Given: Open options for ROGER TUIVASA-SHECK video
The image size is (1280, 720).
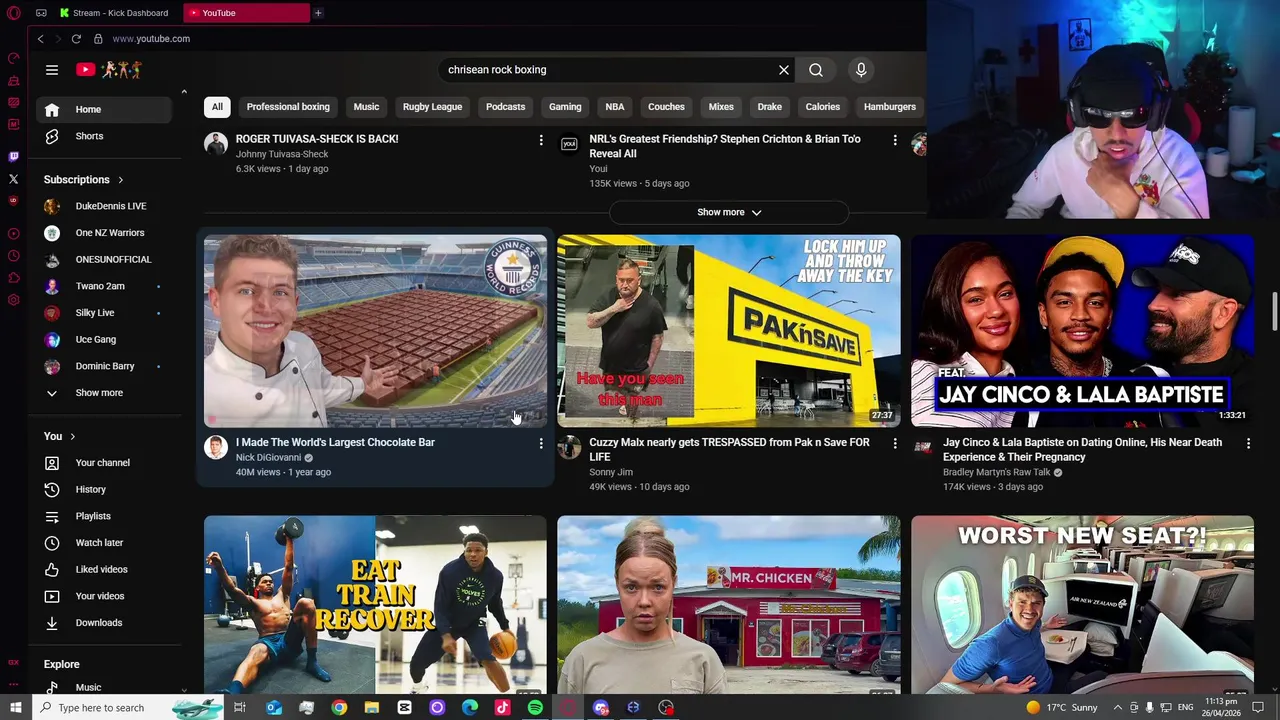Looking at the screenshot, I should click(541, 140).
